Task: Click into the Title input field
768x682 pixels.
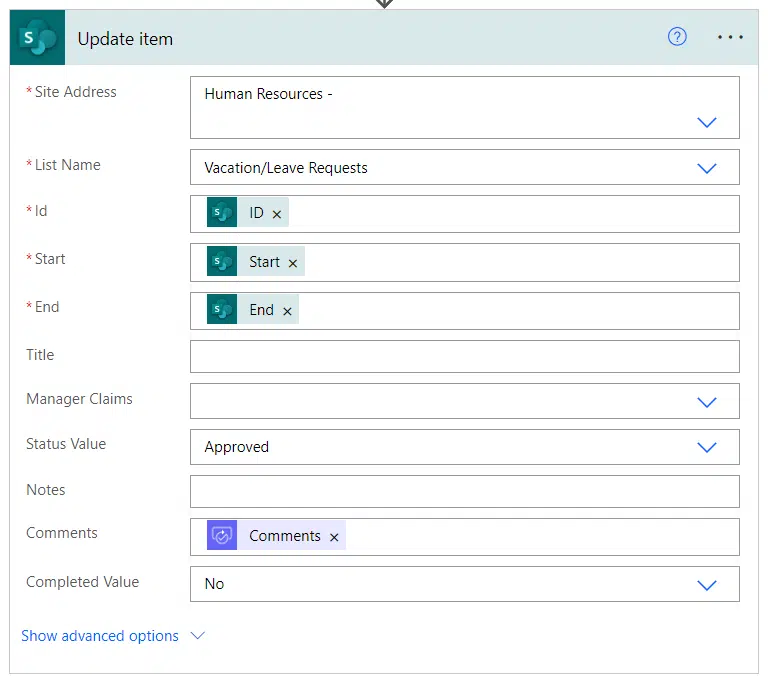Action: (x=464, y=356)
